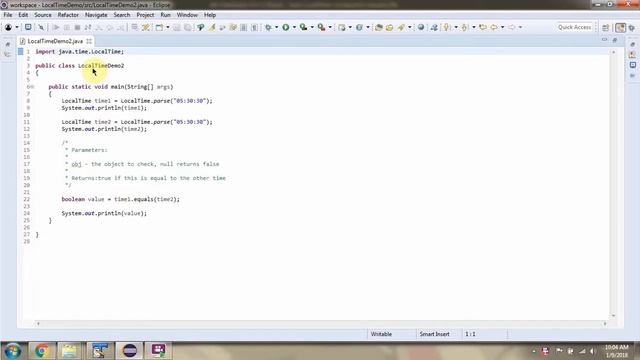This screenshot has width=640, height=360.
Task: Close the LocalTimeDemo2.java tab
Action: [x=89, y=41]
